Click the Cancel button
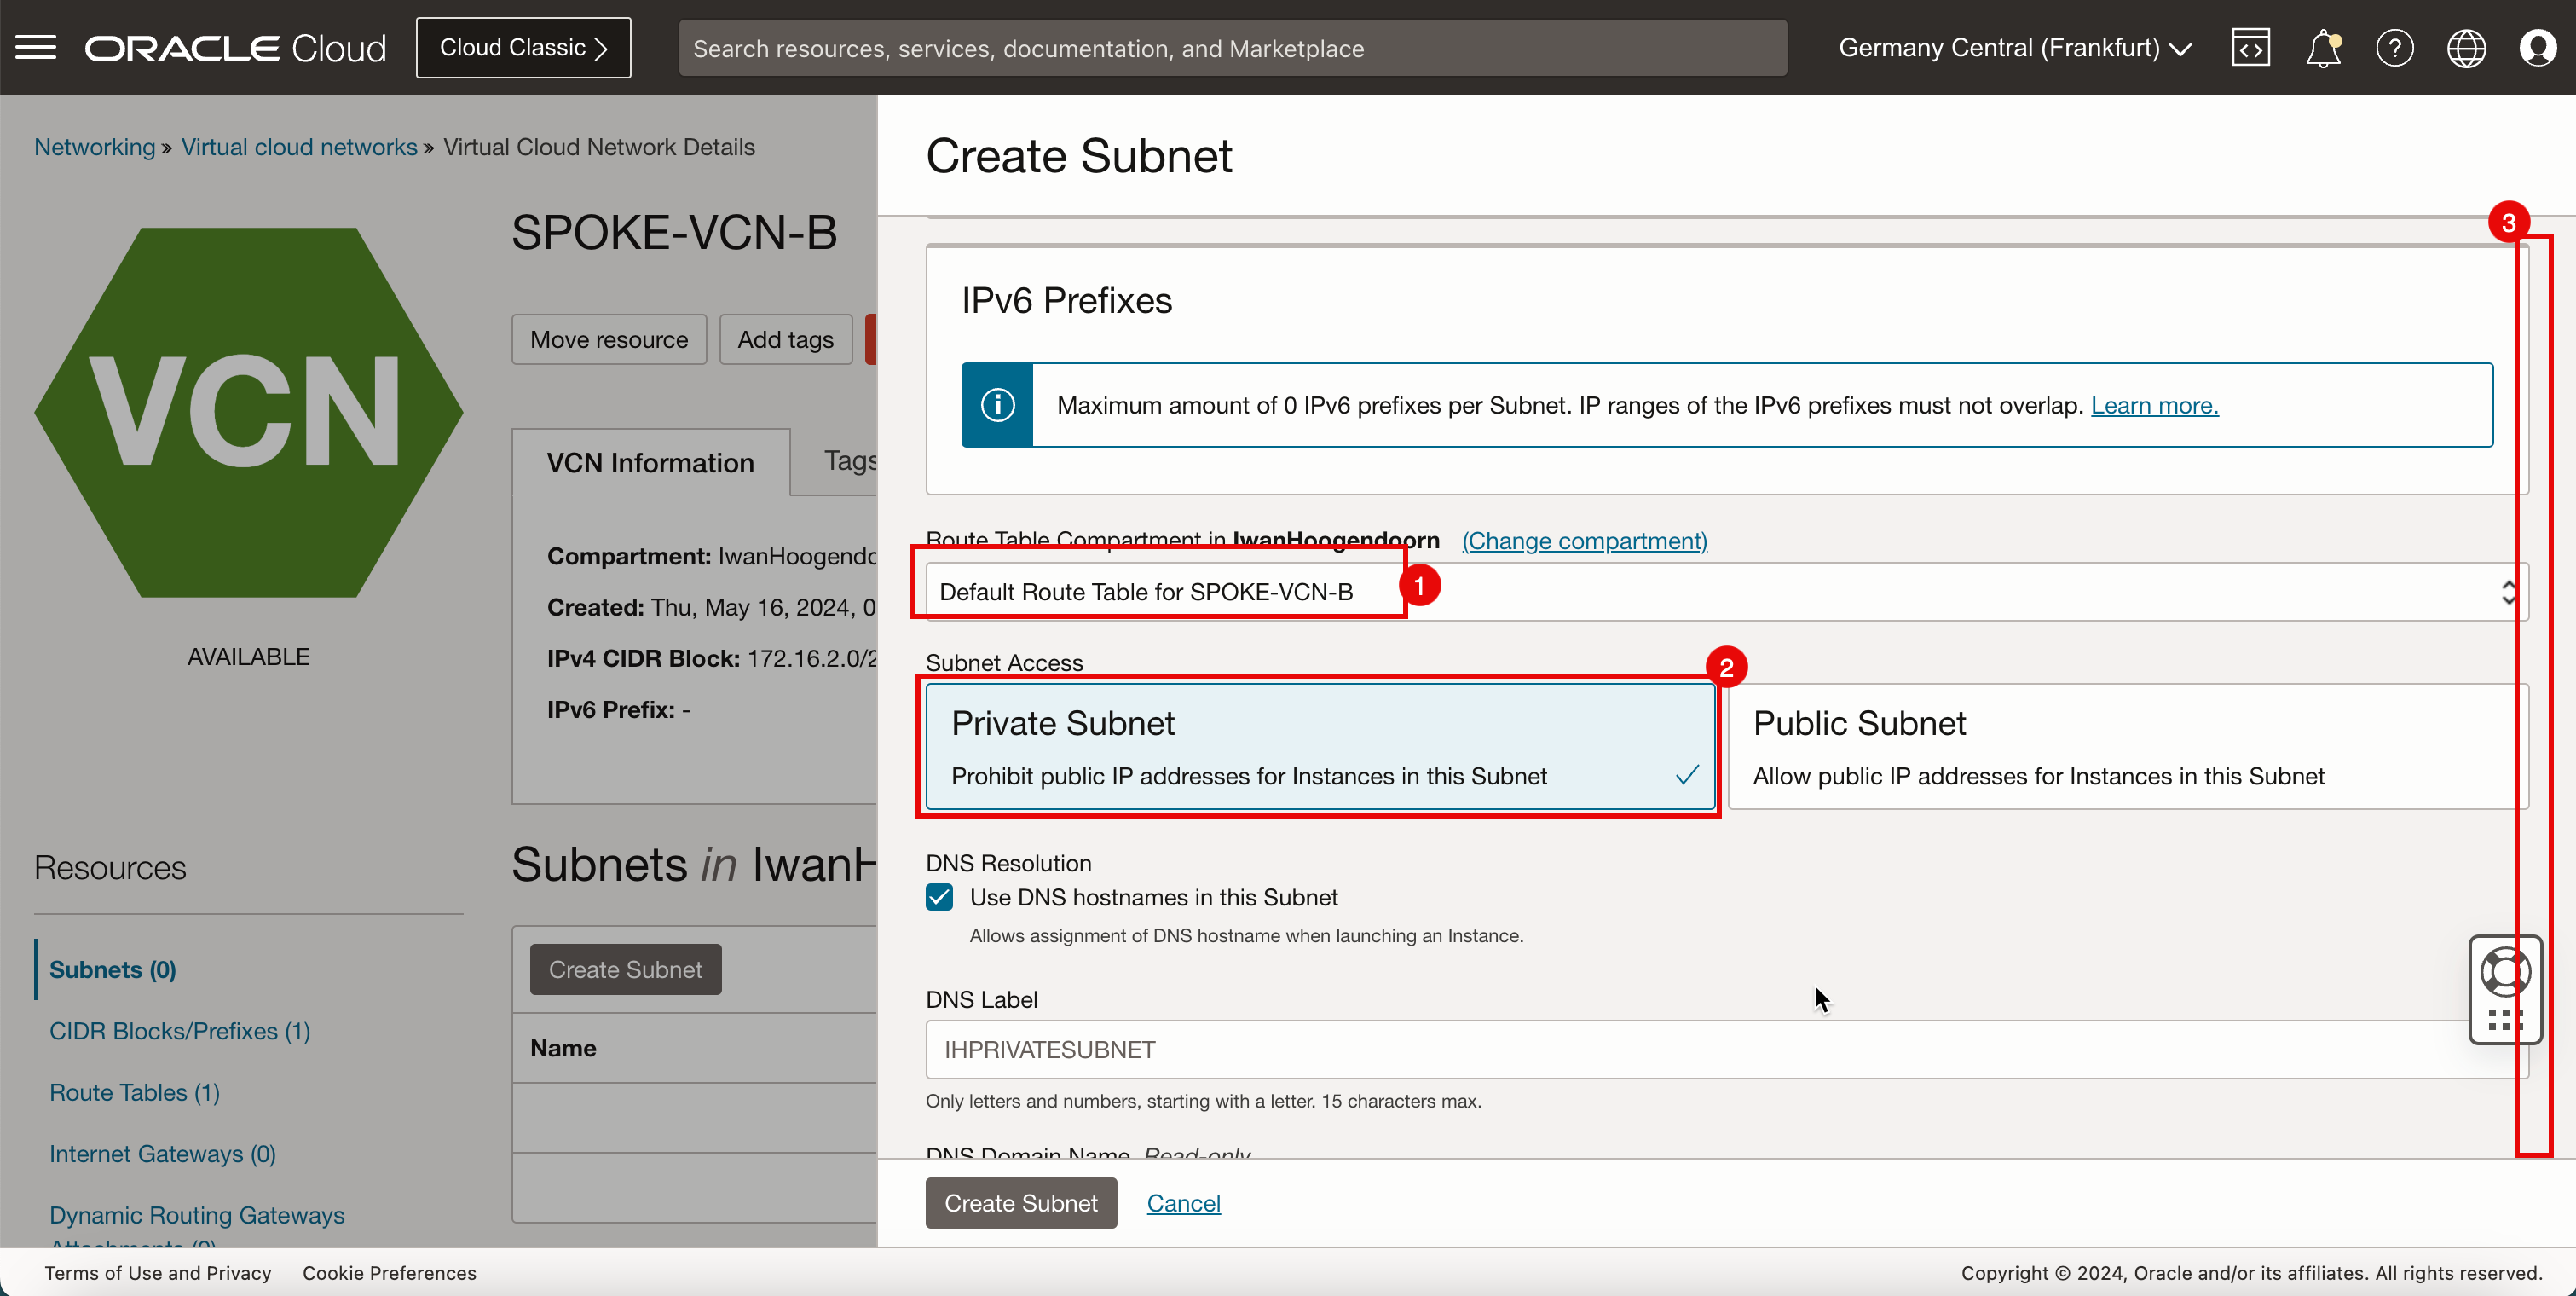This screenshot has height=1296, width=2576. point(1185,1203)
